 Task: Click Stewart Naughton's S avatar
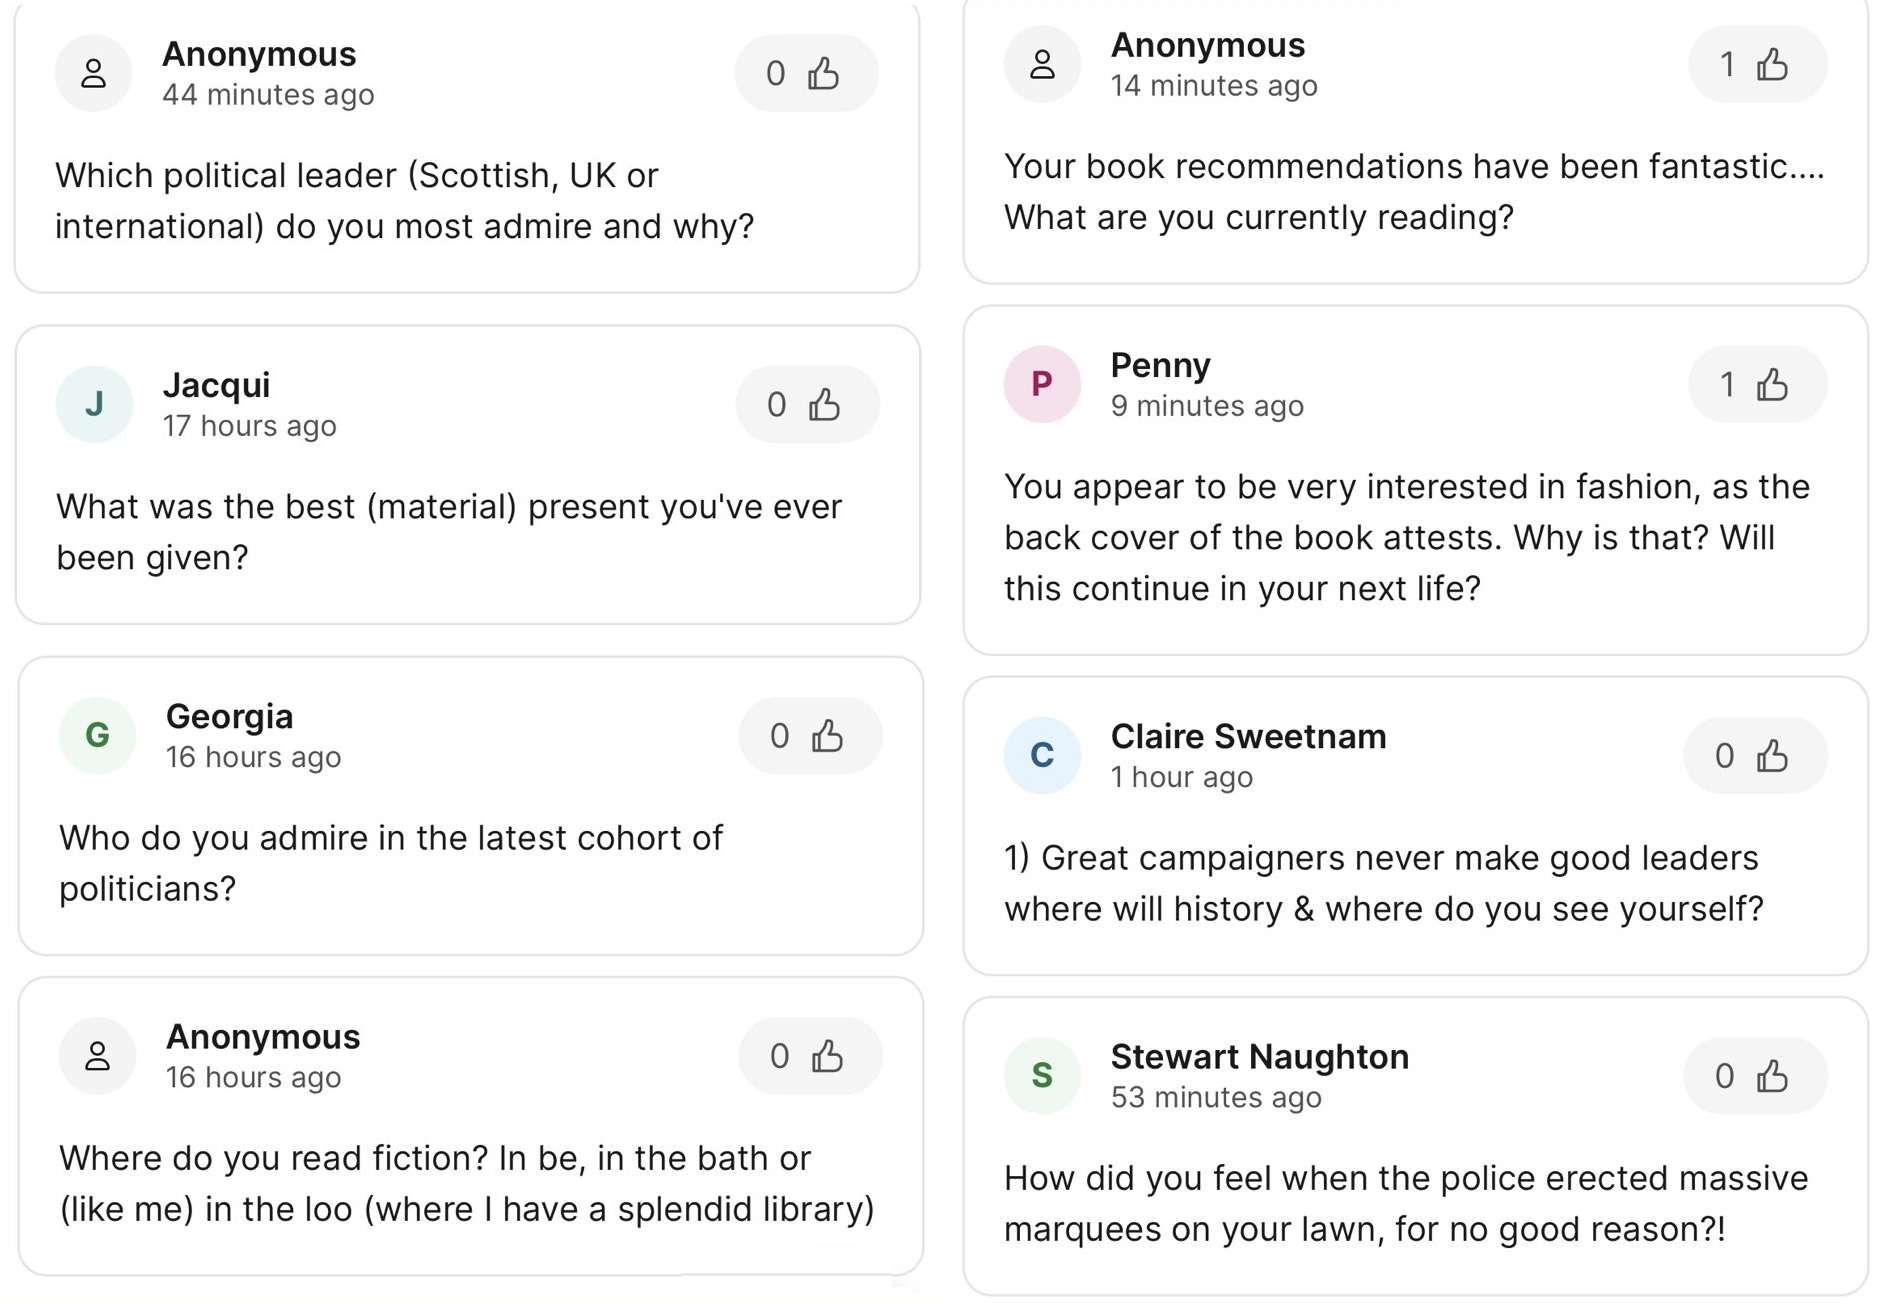coord(1042,1075)
